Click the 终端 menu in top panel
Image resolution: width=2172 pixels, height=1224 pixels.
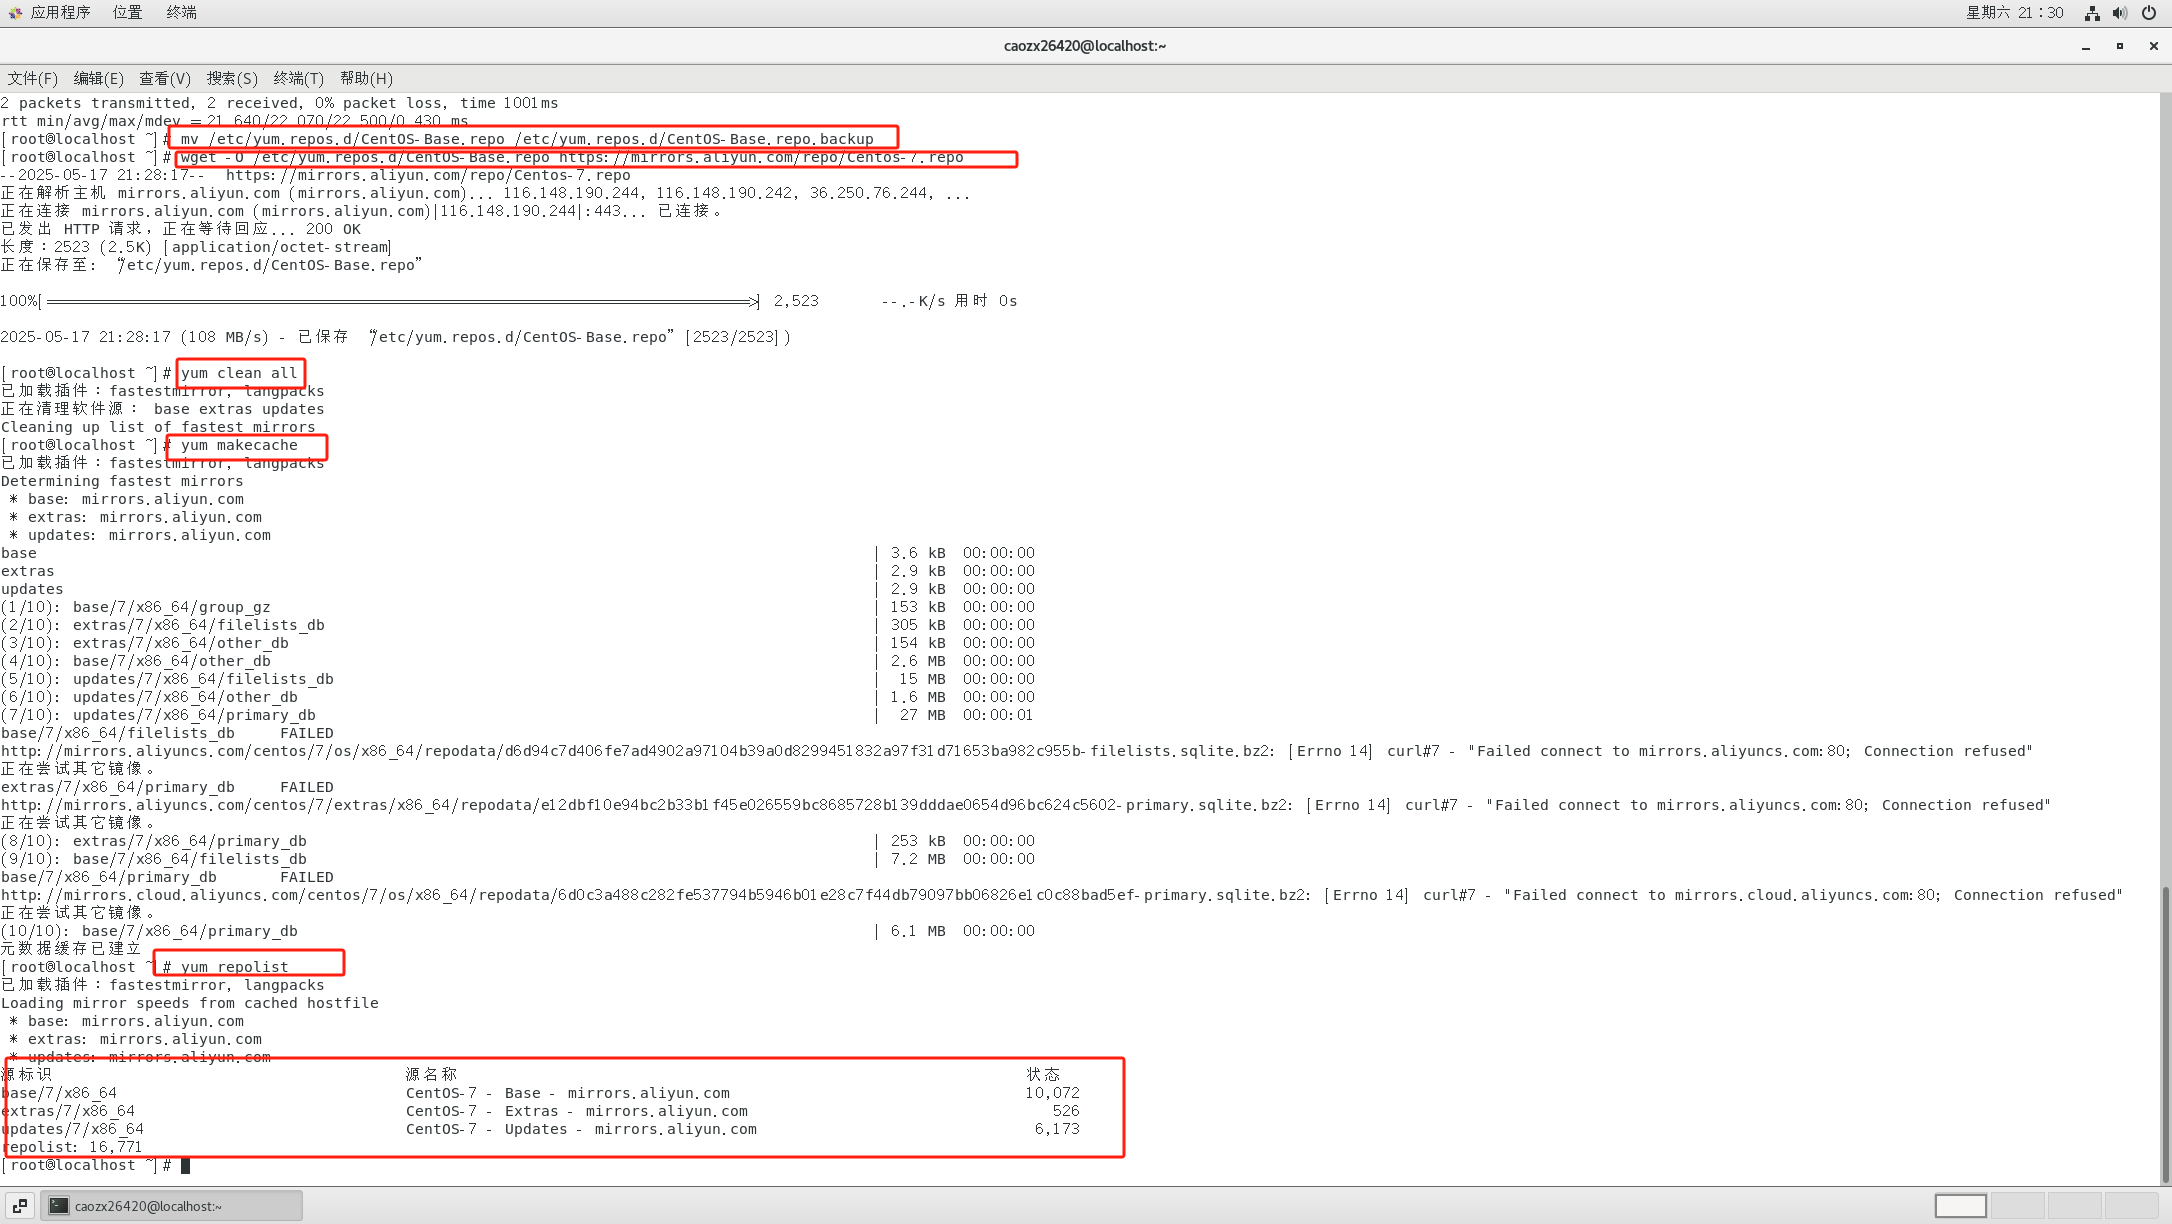click(x=181, y=12)
